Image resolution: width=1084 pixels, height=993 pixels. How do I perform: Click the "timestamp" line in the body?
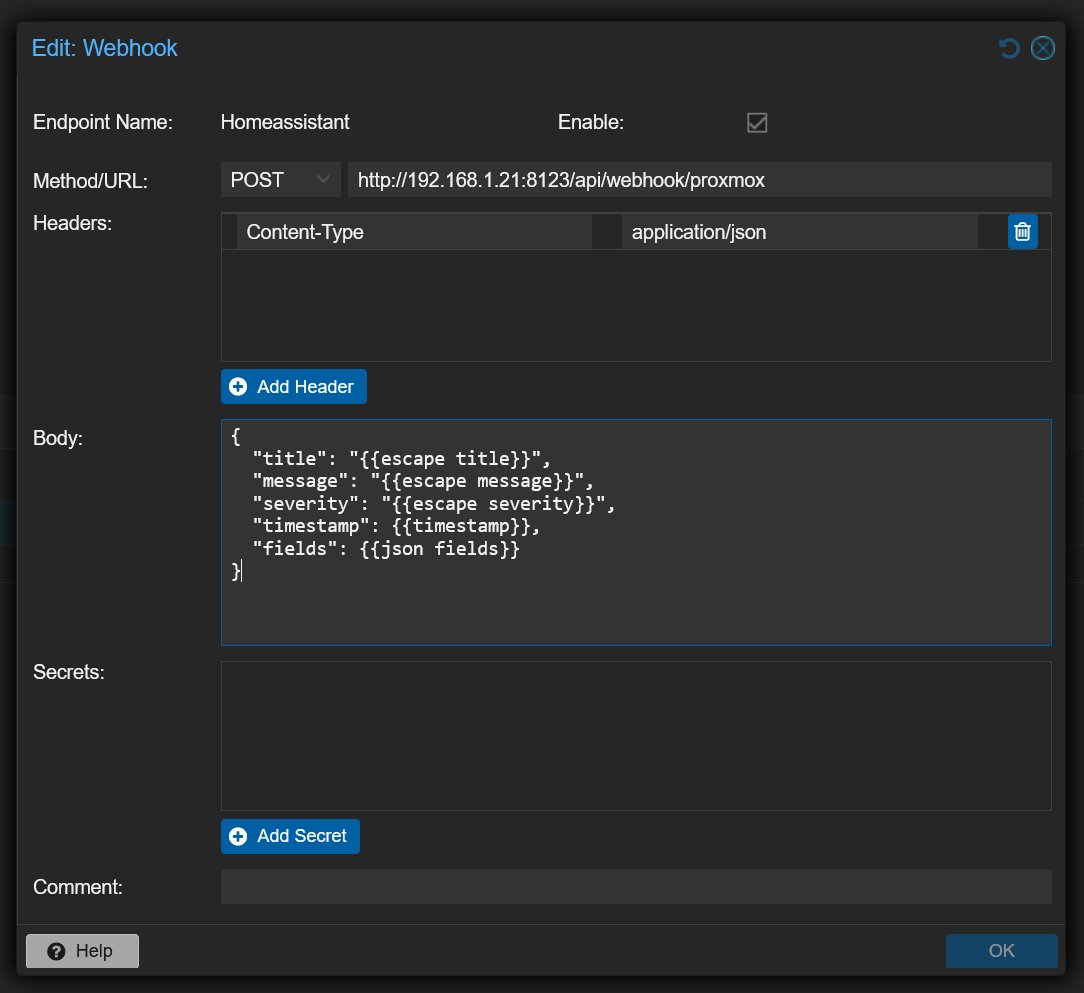[x=396, y=526]
